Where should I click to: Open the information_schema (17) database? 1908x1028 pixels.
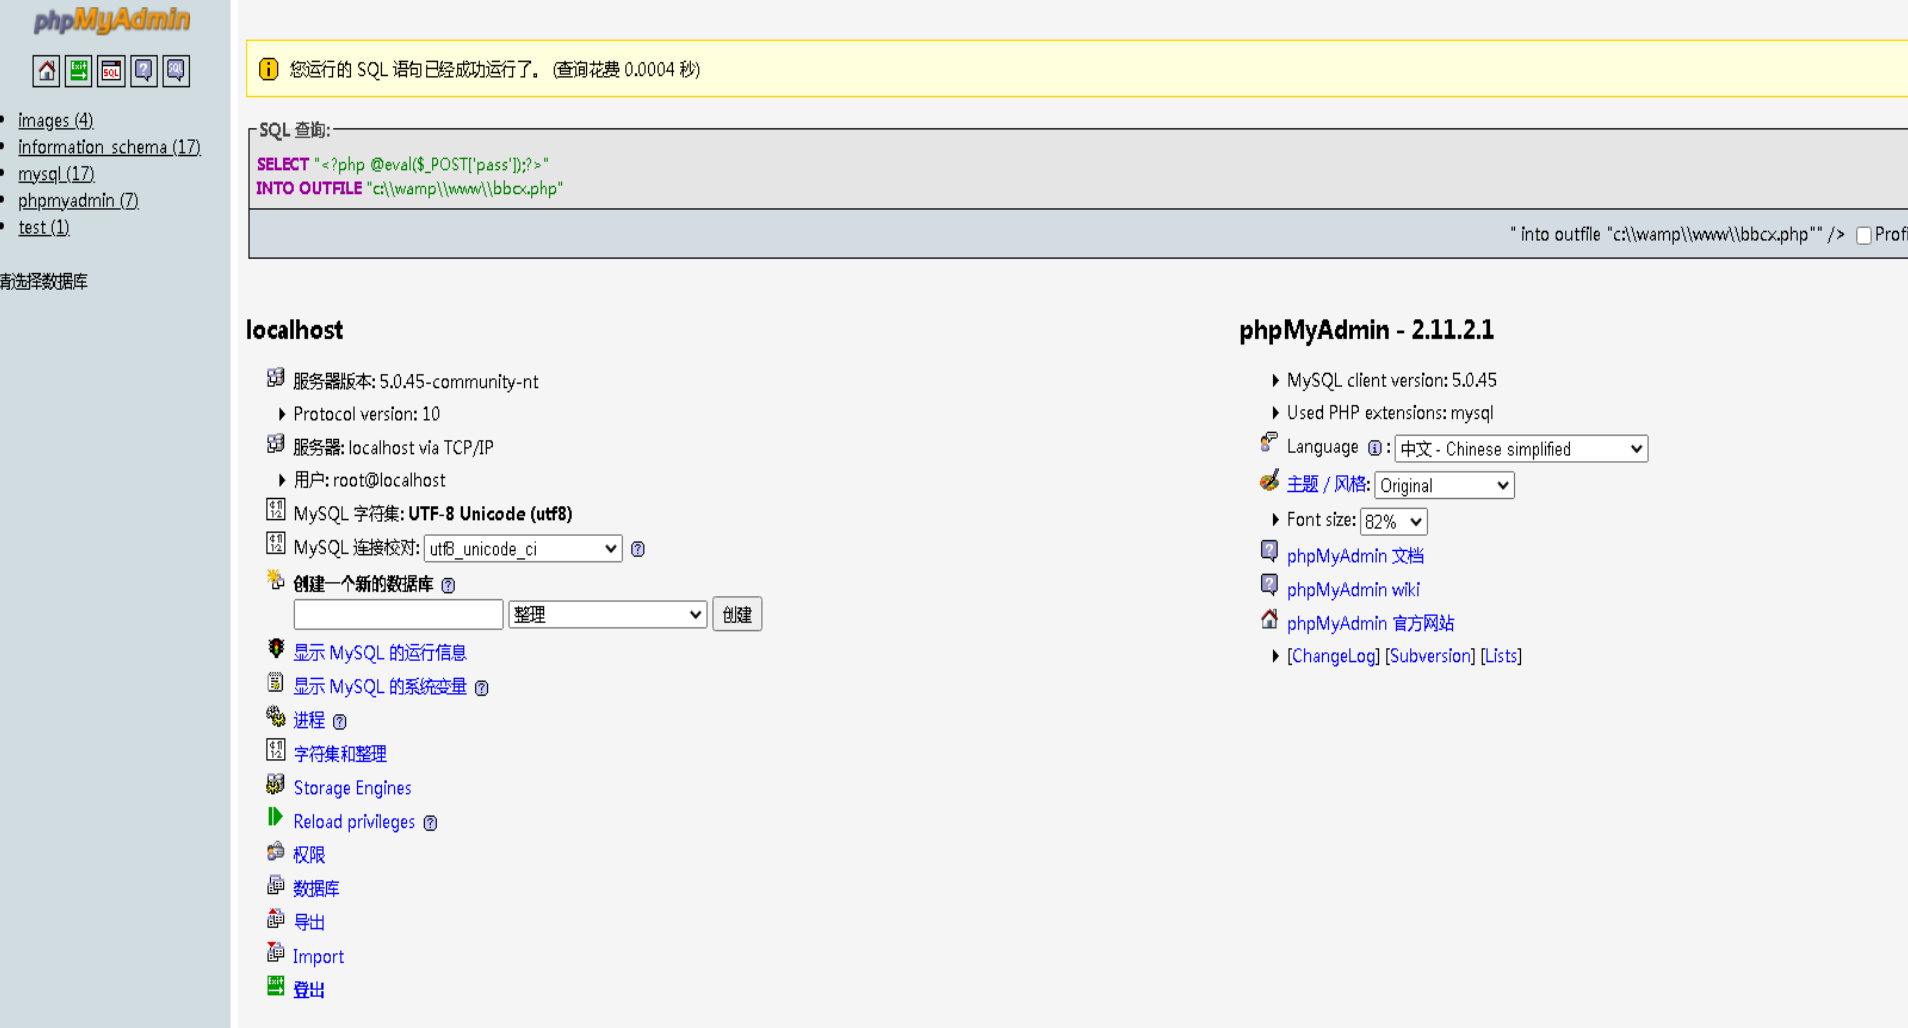(x=109, y=147)
